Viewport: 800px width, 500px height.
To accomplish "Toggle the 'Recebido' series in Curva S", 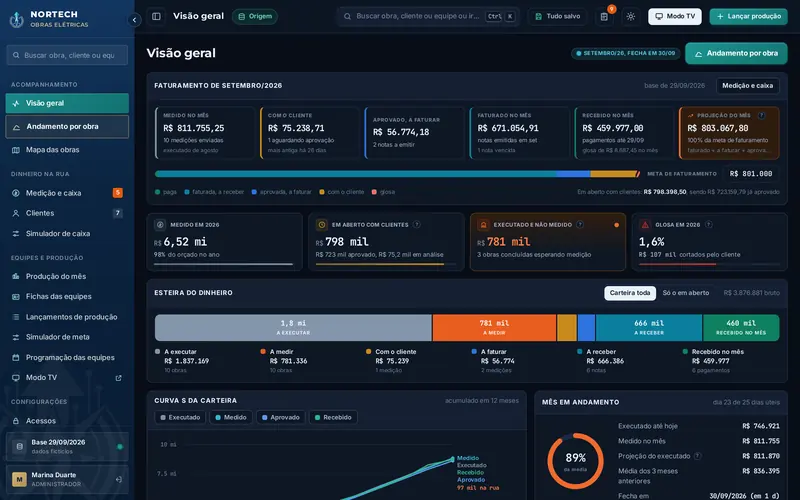I will coord(333,417).
